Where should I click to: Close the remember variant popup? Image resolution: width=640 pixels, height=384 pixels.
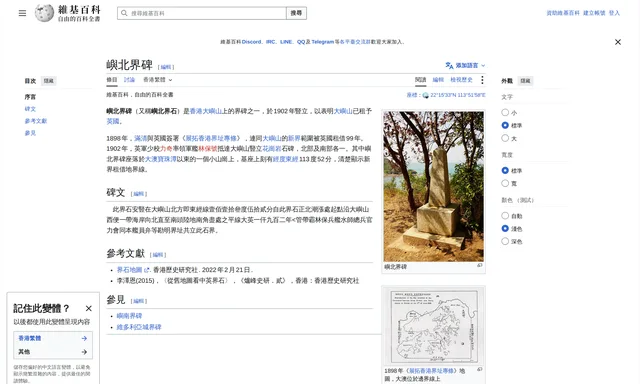[x=89, y=309]
